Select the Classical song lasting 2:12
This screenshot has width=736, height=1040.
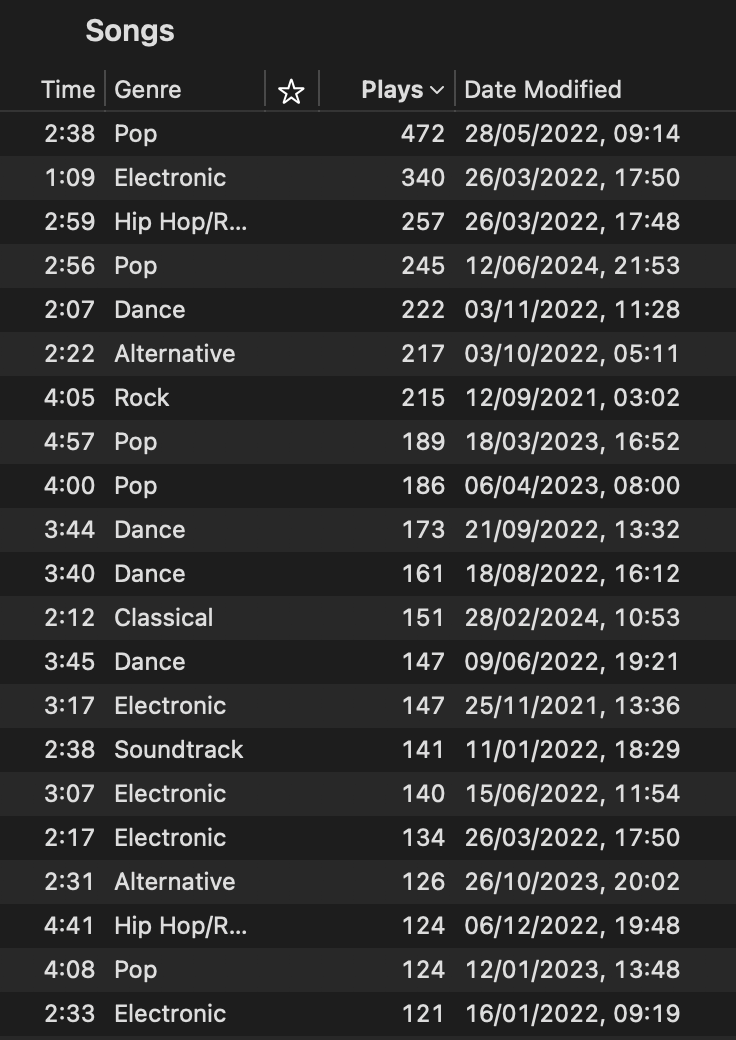[x=368, y=618]
